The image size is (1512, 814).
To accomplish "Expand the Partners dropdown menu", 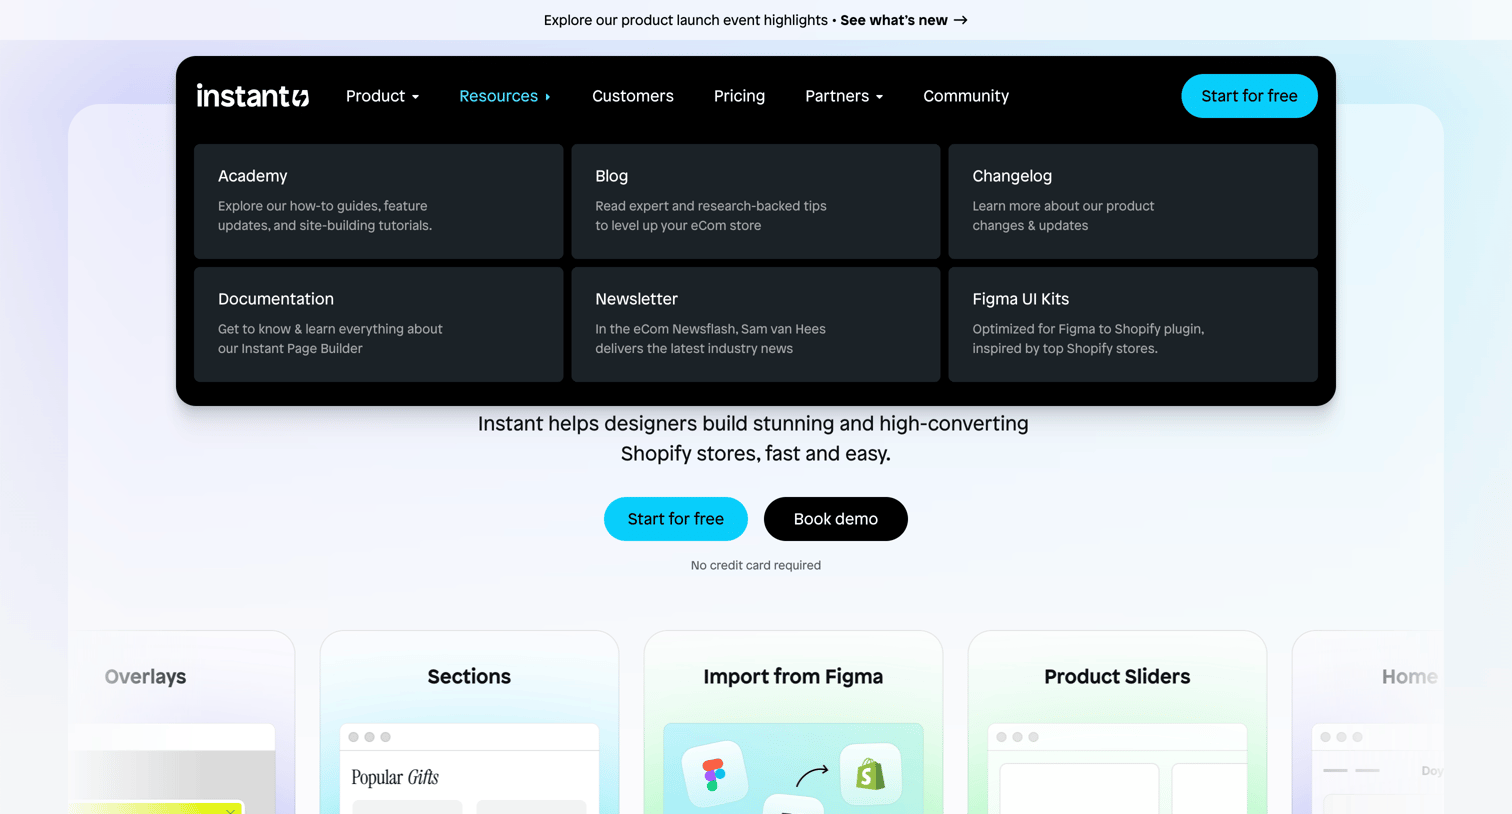I will pos(844,96).
